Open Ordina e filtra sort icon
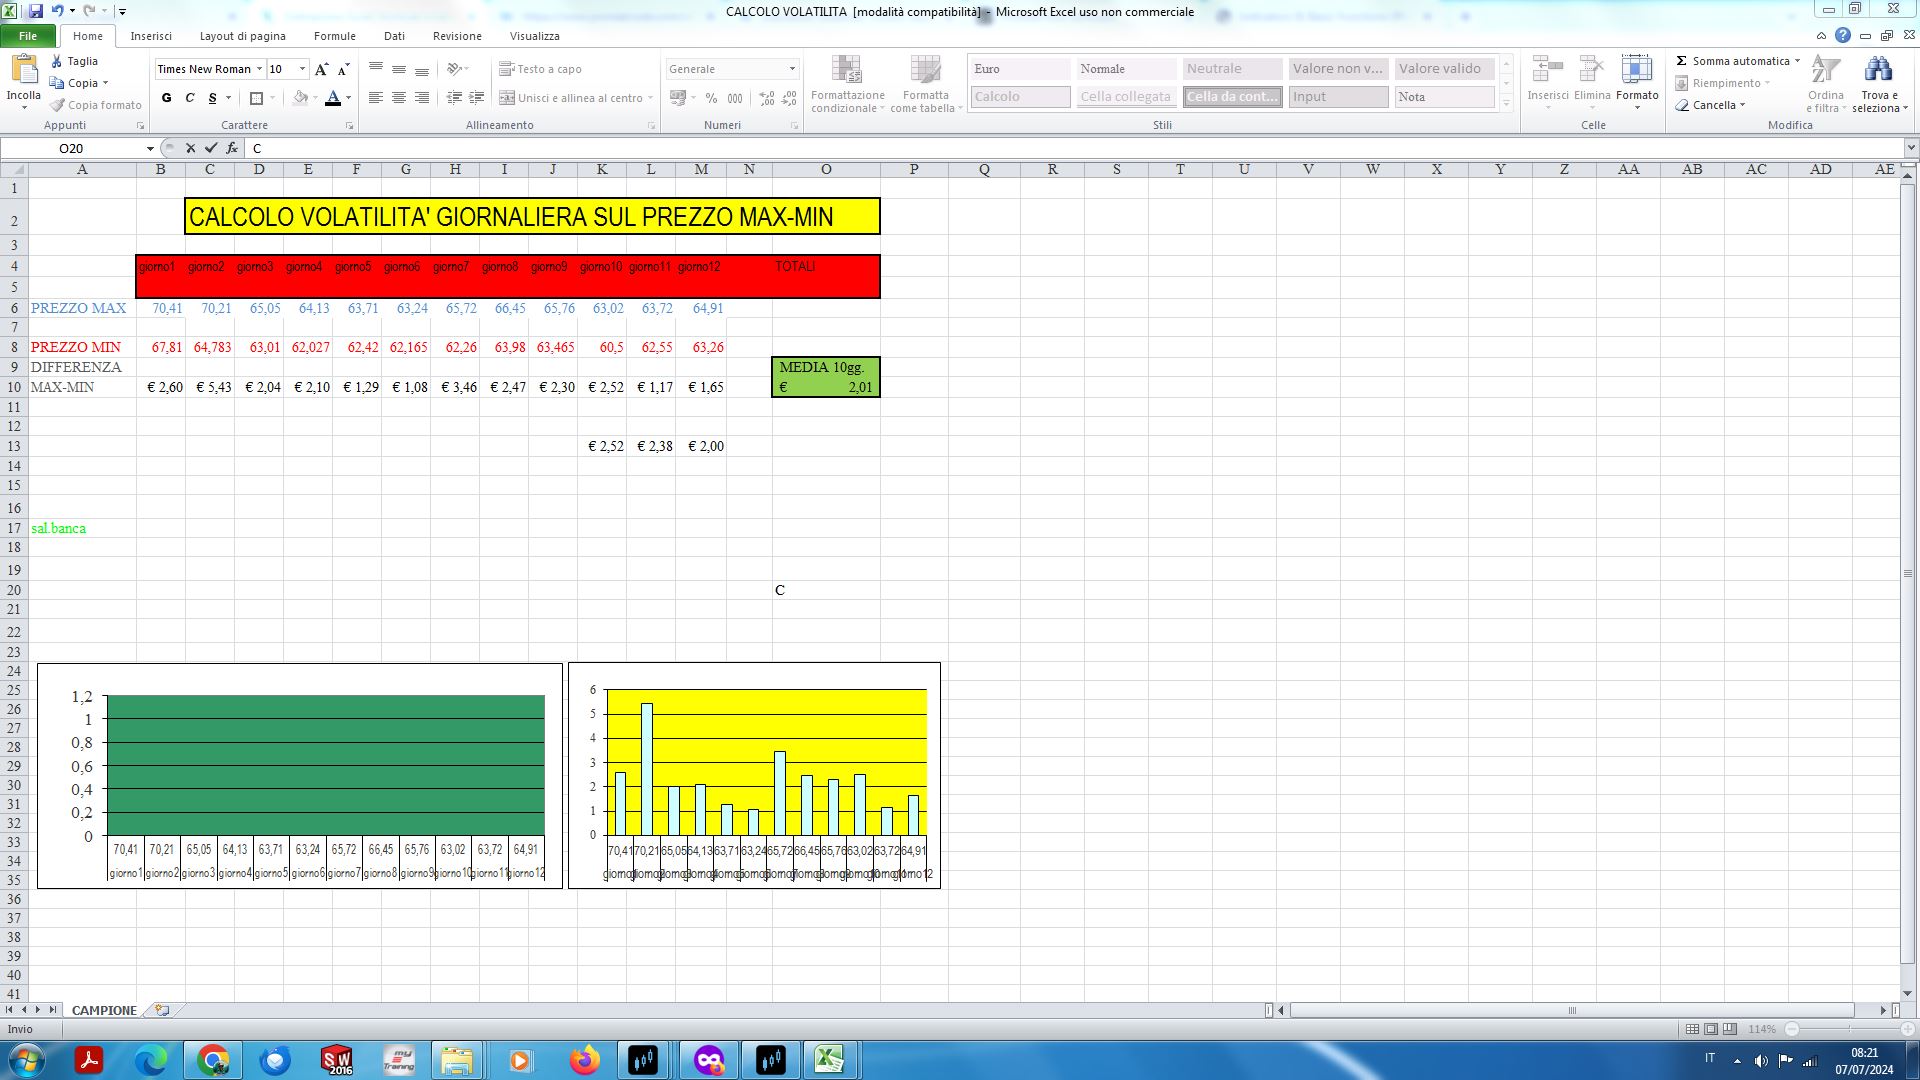 (1825, 70)
